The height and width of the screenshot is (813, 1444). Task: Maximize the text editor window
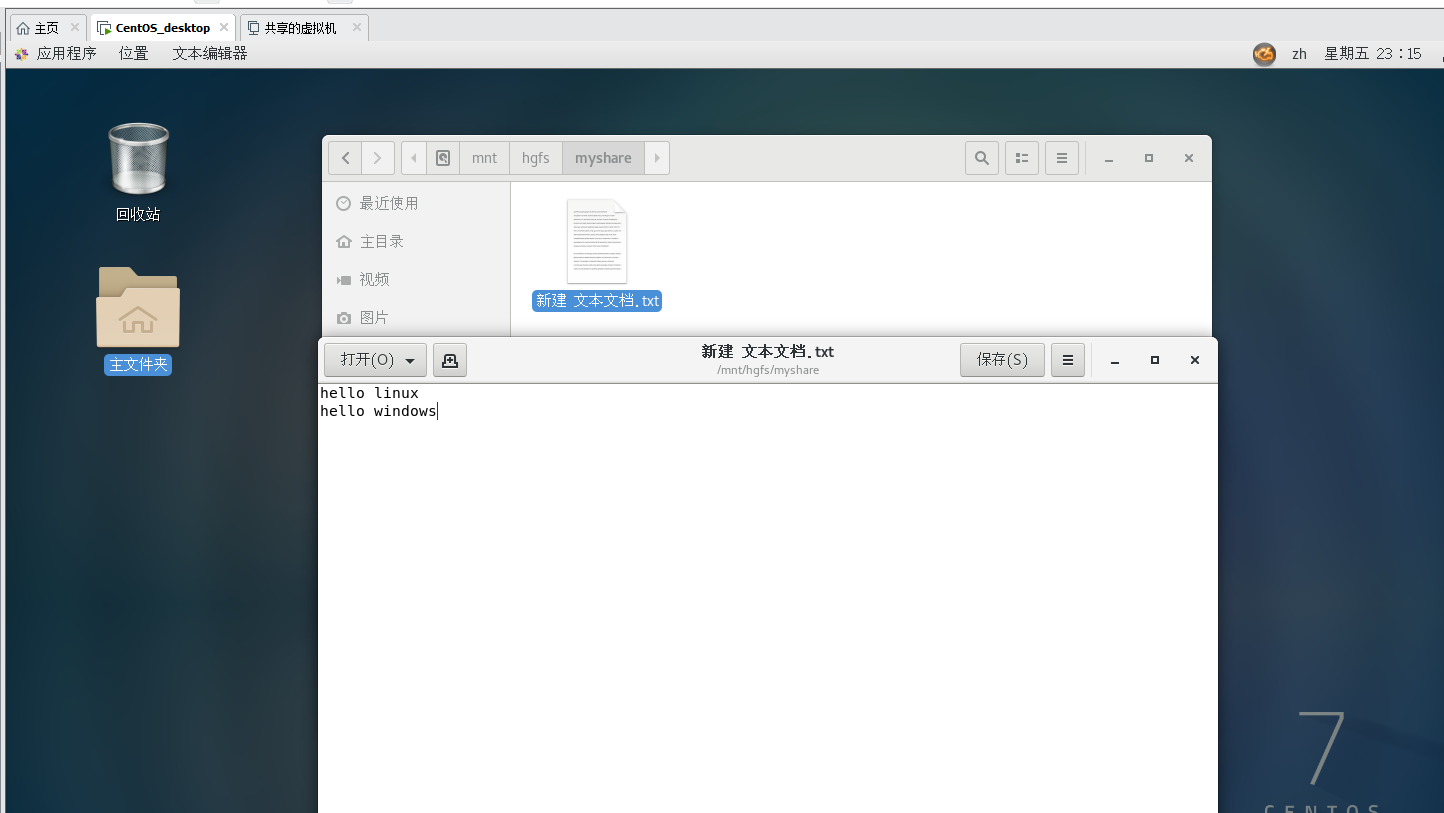pos(1155,360)
